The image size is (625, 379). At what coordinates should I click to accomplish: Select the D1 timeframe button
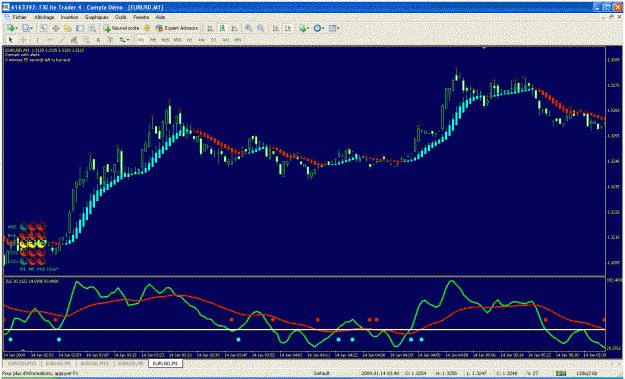(x=214, y=39)
